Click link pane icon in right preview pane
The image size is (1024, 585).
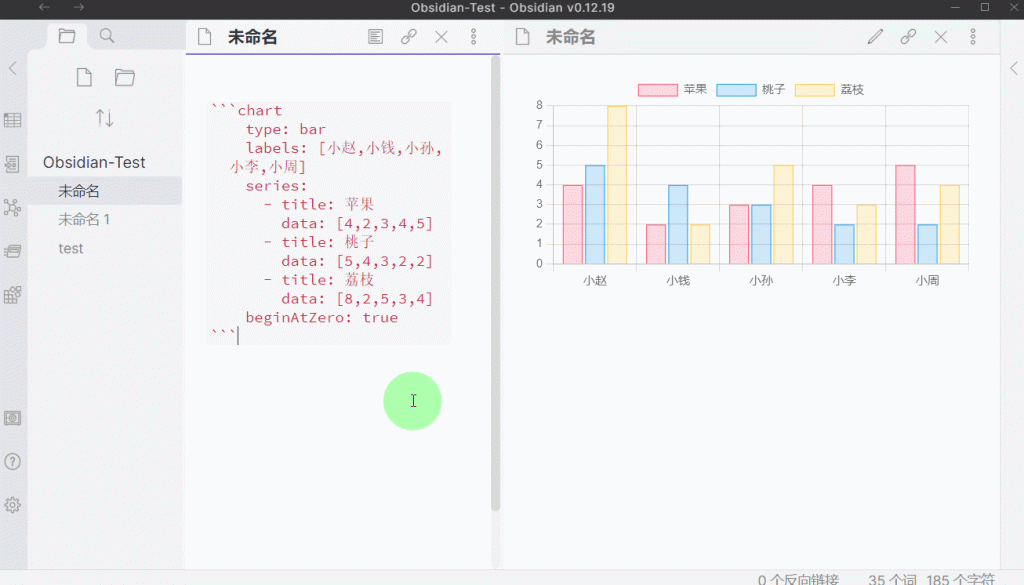(908, 37)
